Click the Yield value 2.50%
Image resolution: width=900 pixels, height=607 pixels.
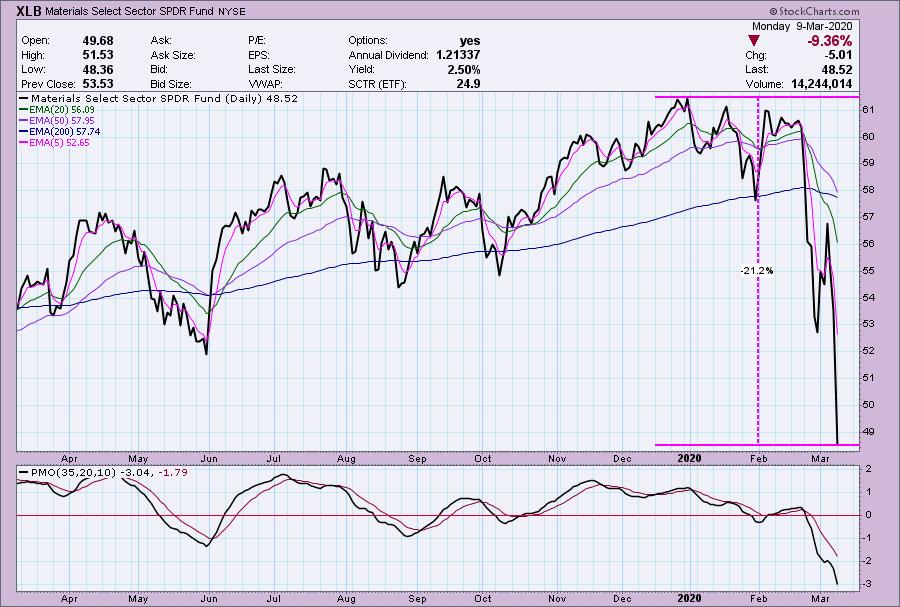[x=464, y=69]
